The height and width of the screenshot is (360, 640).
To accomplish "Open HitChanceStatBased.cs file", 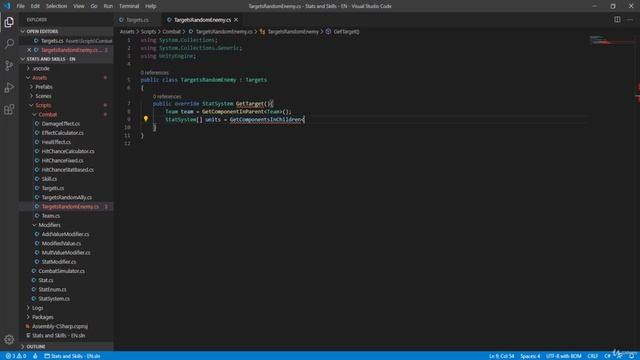I will 67,169.
